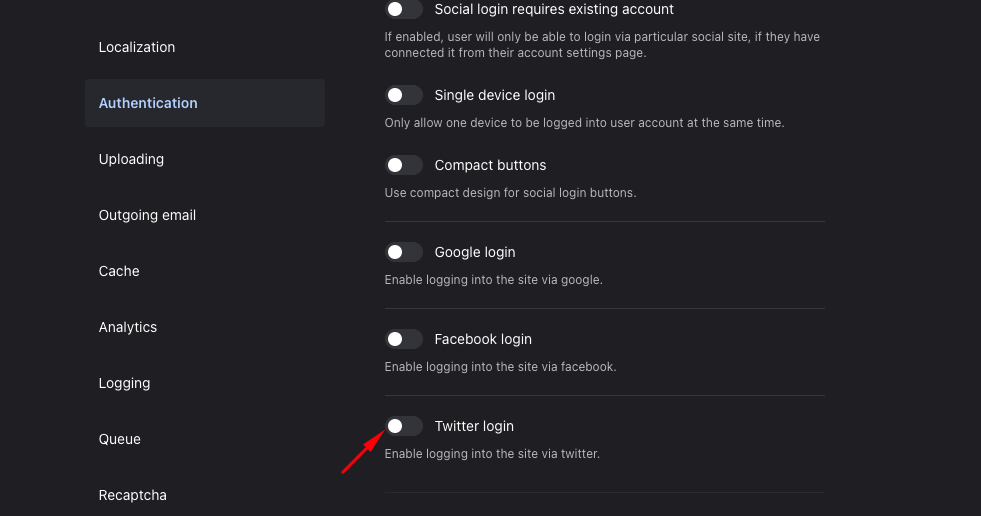Click the 'Google login' label text
This screenshot has width=981, height=516.
tap(475, 252)
